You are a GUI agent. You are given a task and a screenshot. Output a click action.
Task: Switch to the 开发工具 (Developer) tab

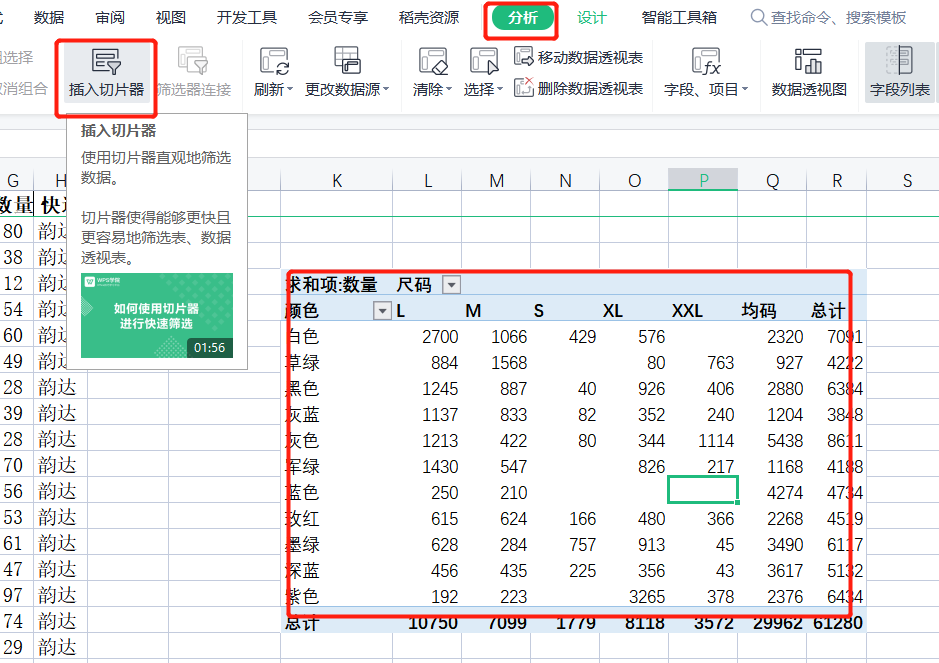[247, 18]
